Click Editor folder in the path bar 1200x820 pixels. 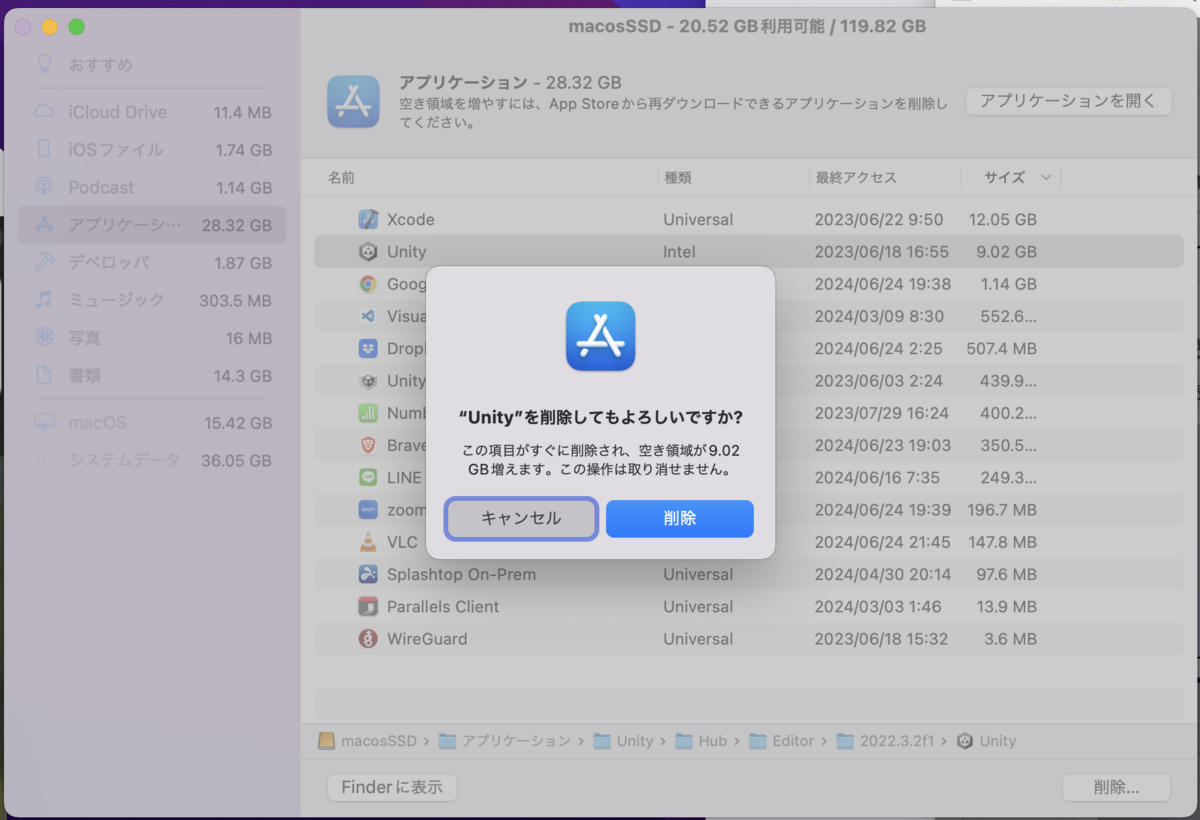tap(781, 741)
